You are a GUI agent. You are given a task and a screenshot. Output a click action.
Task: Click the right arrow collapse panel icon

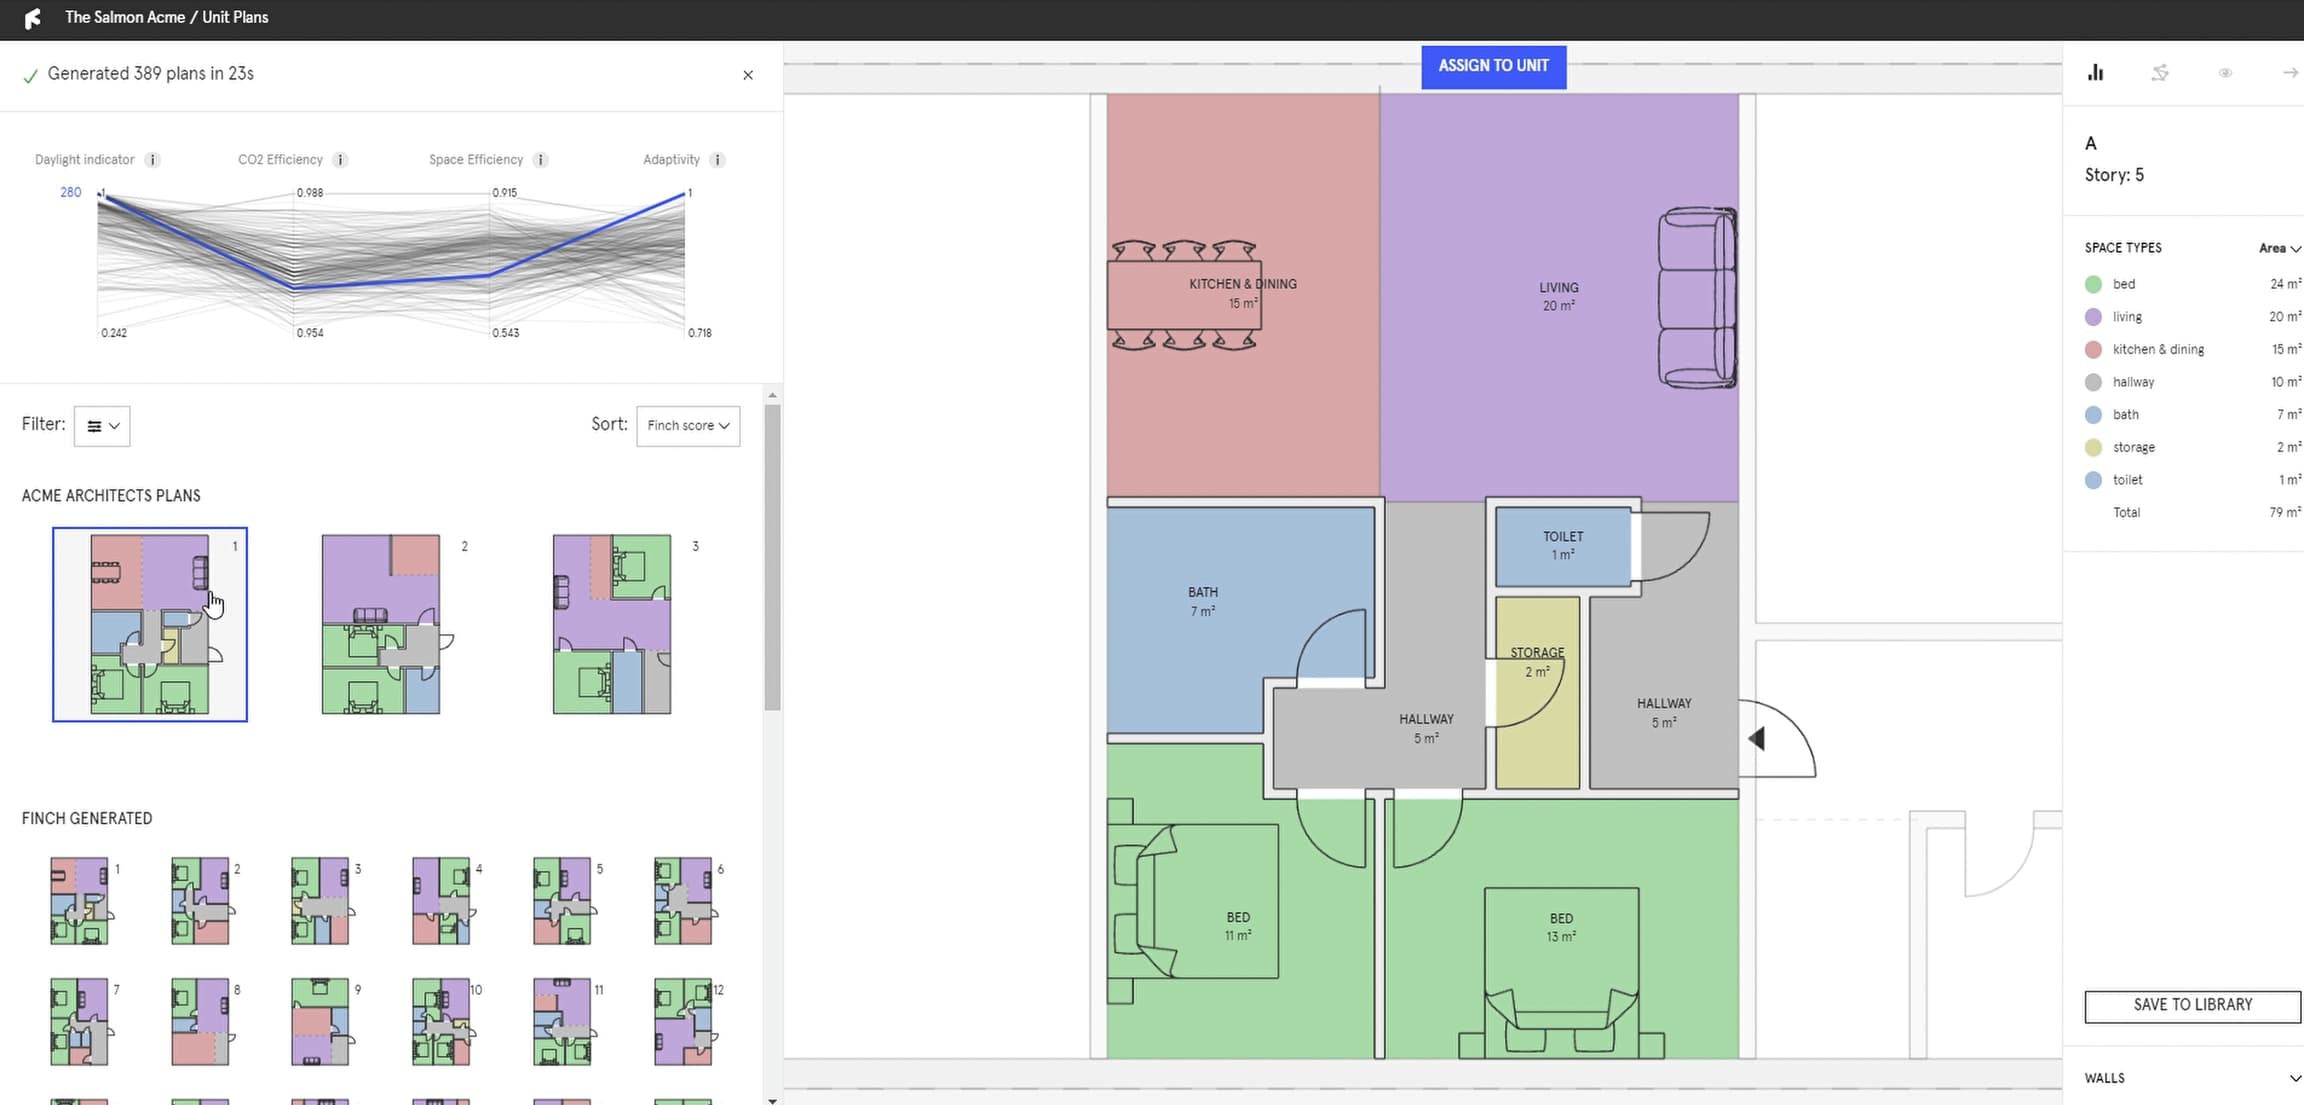coord(2289,72)
